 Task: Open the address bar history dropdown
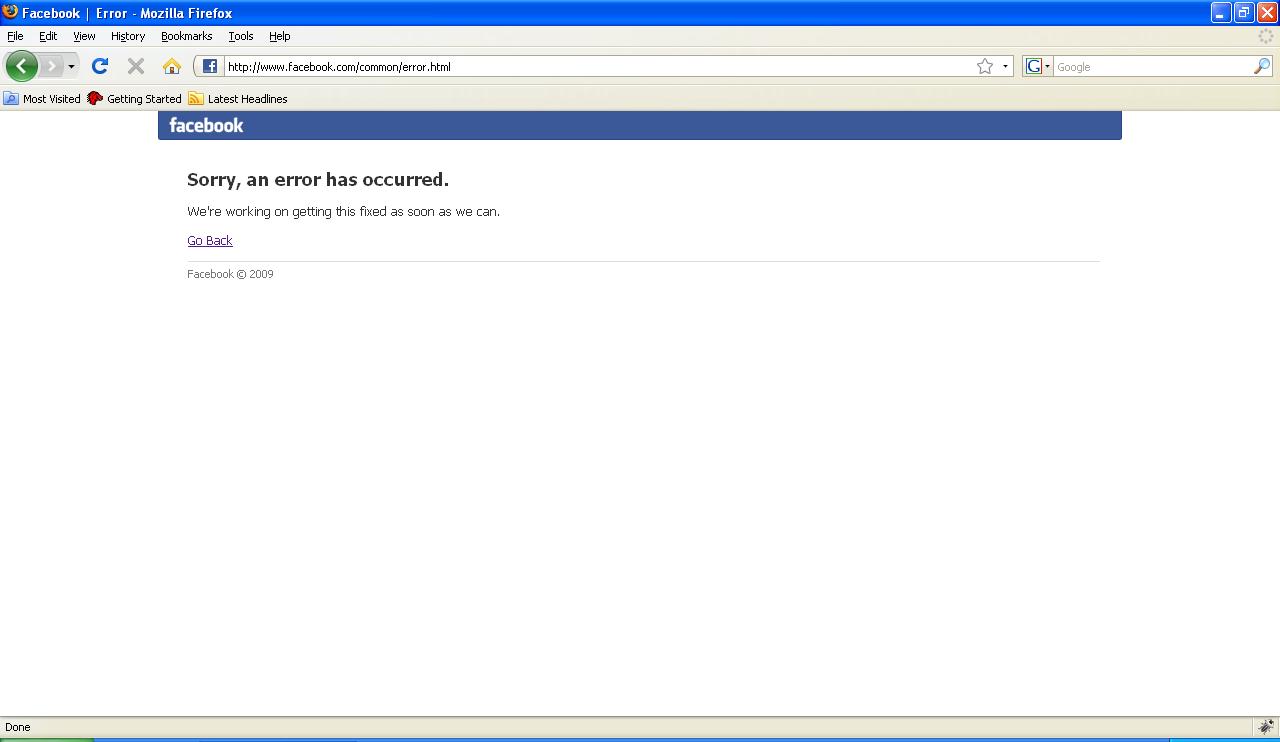click(1005, 67)
